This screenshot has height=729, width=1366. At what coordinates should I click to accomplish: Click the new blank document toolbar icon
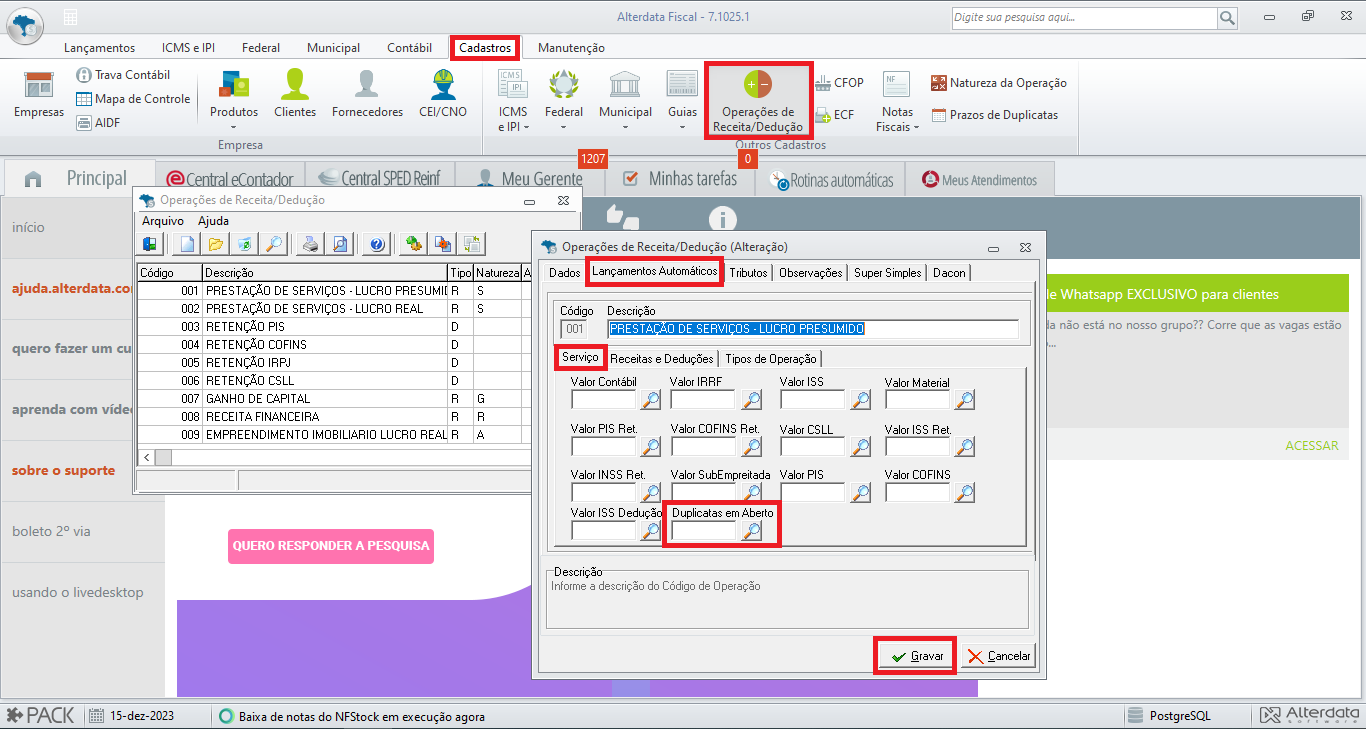point(187,243)
